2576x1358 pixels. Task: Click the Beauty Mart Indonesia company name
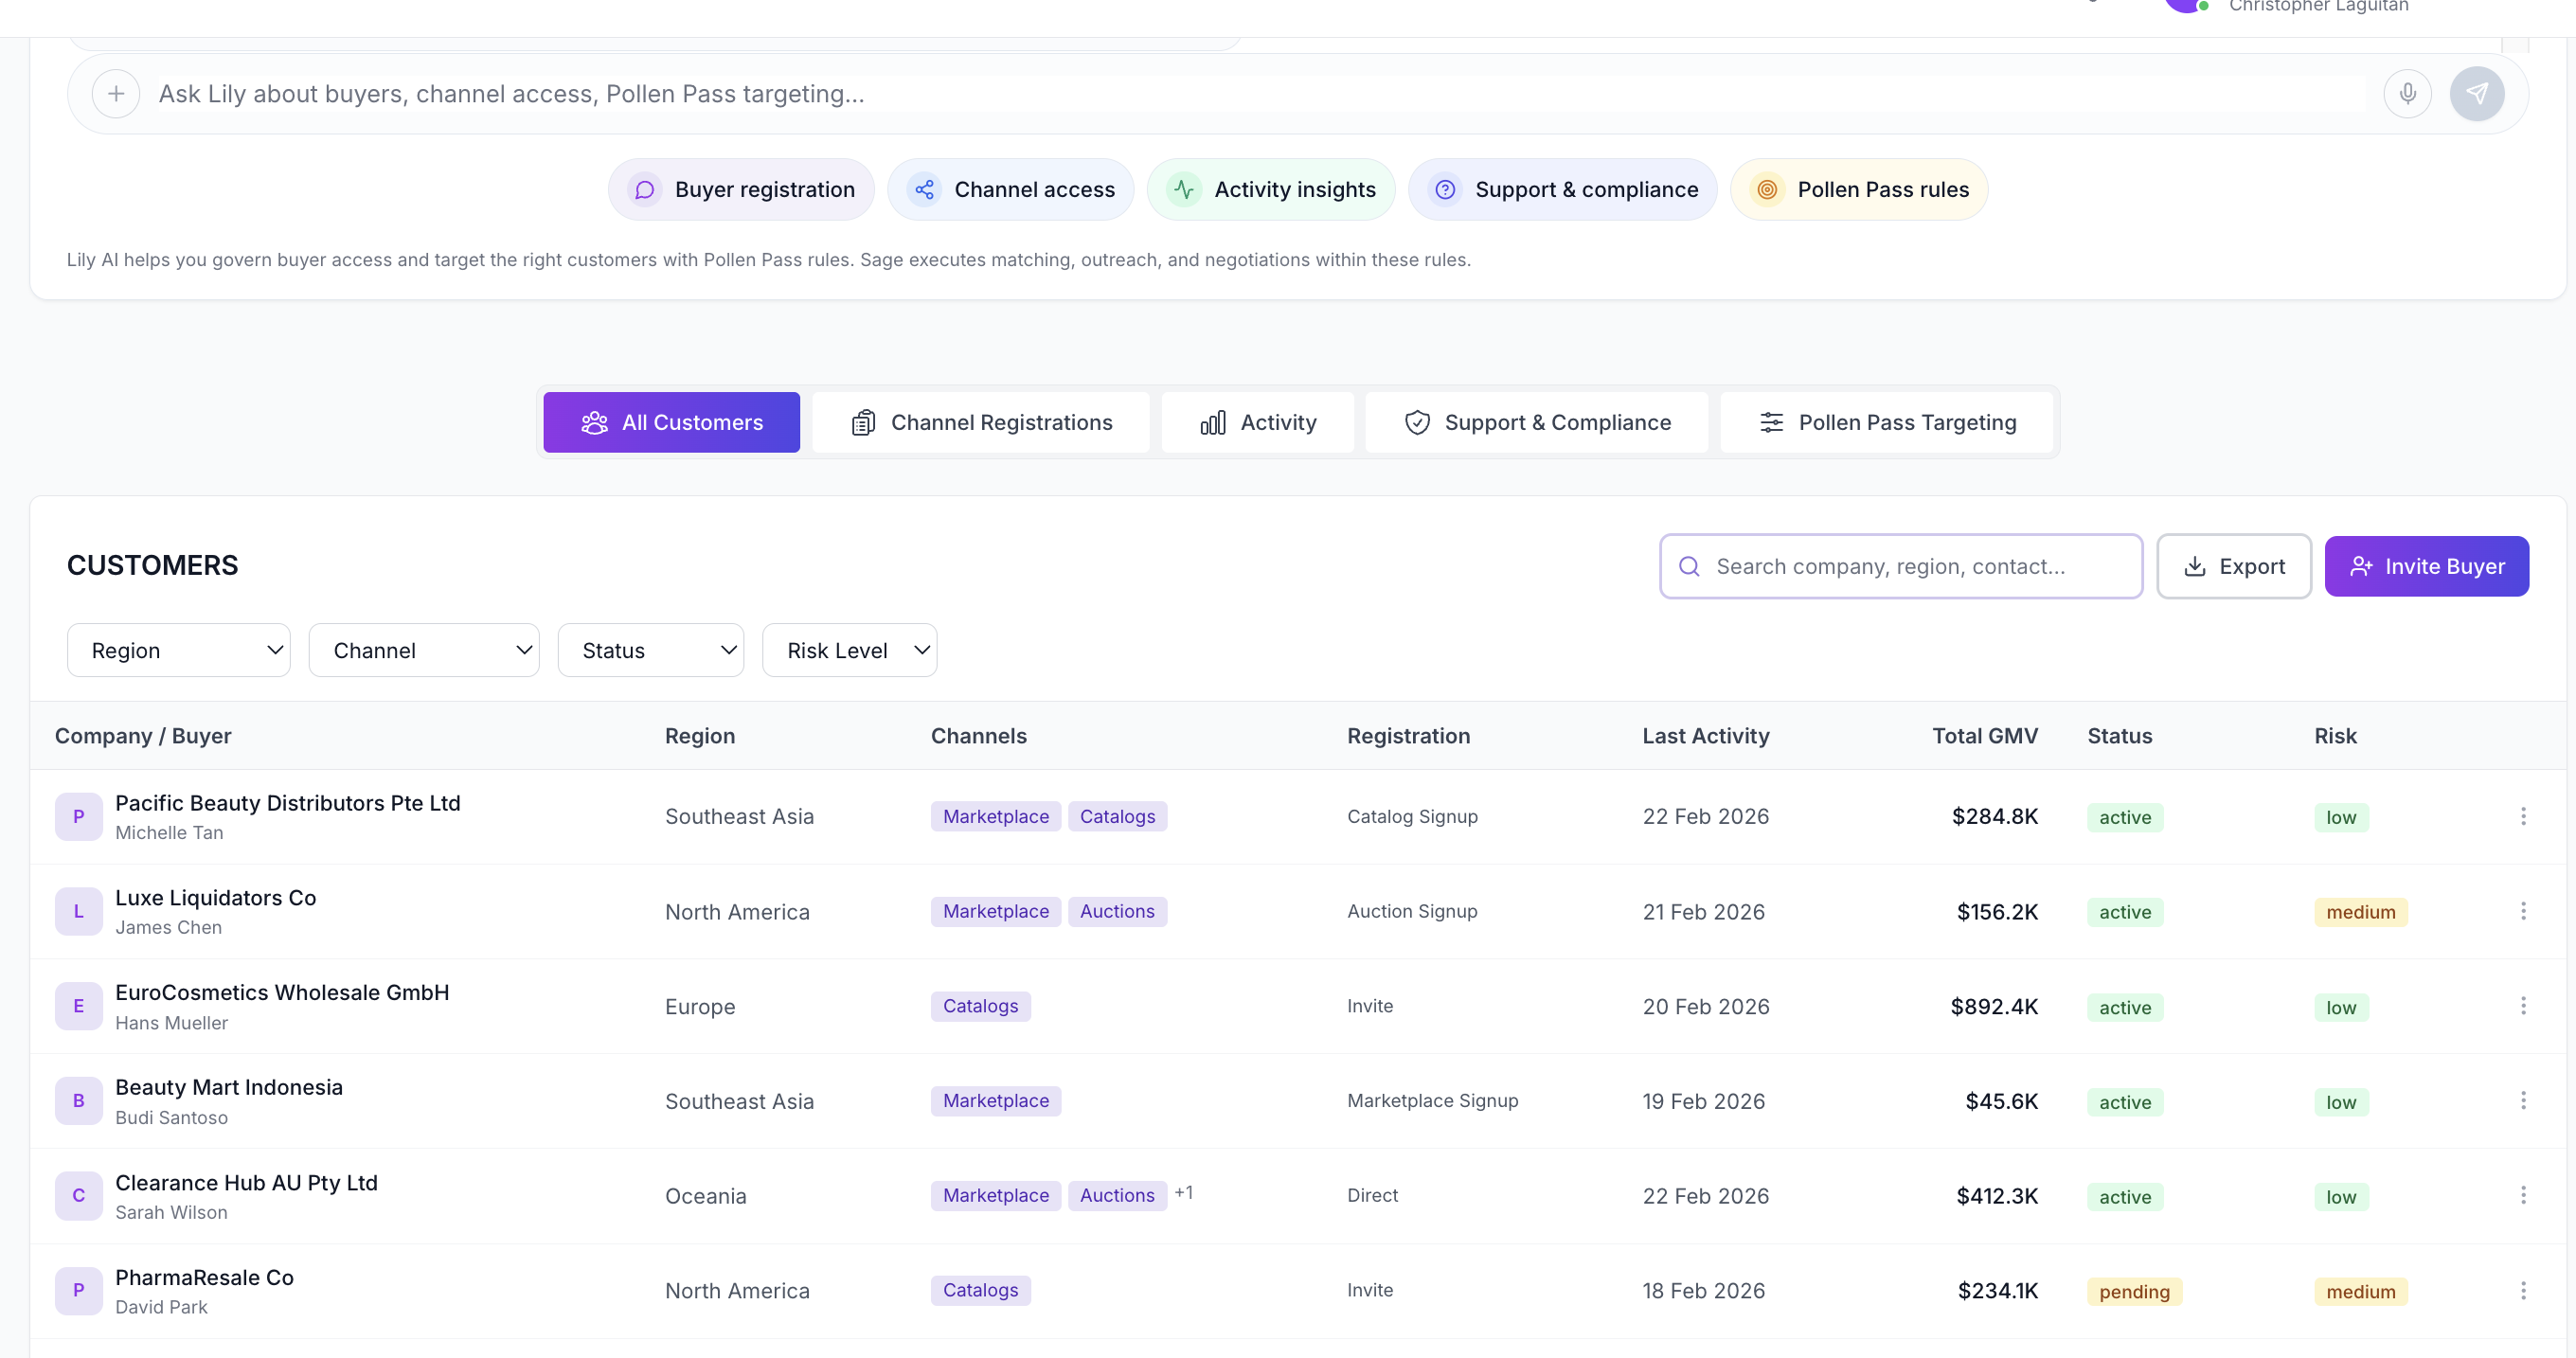tap(229, 1087)
